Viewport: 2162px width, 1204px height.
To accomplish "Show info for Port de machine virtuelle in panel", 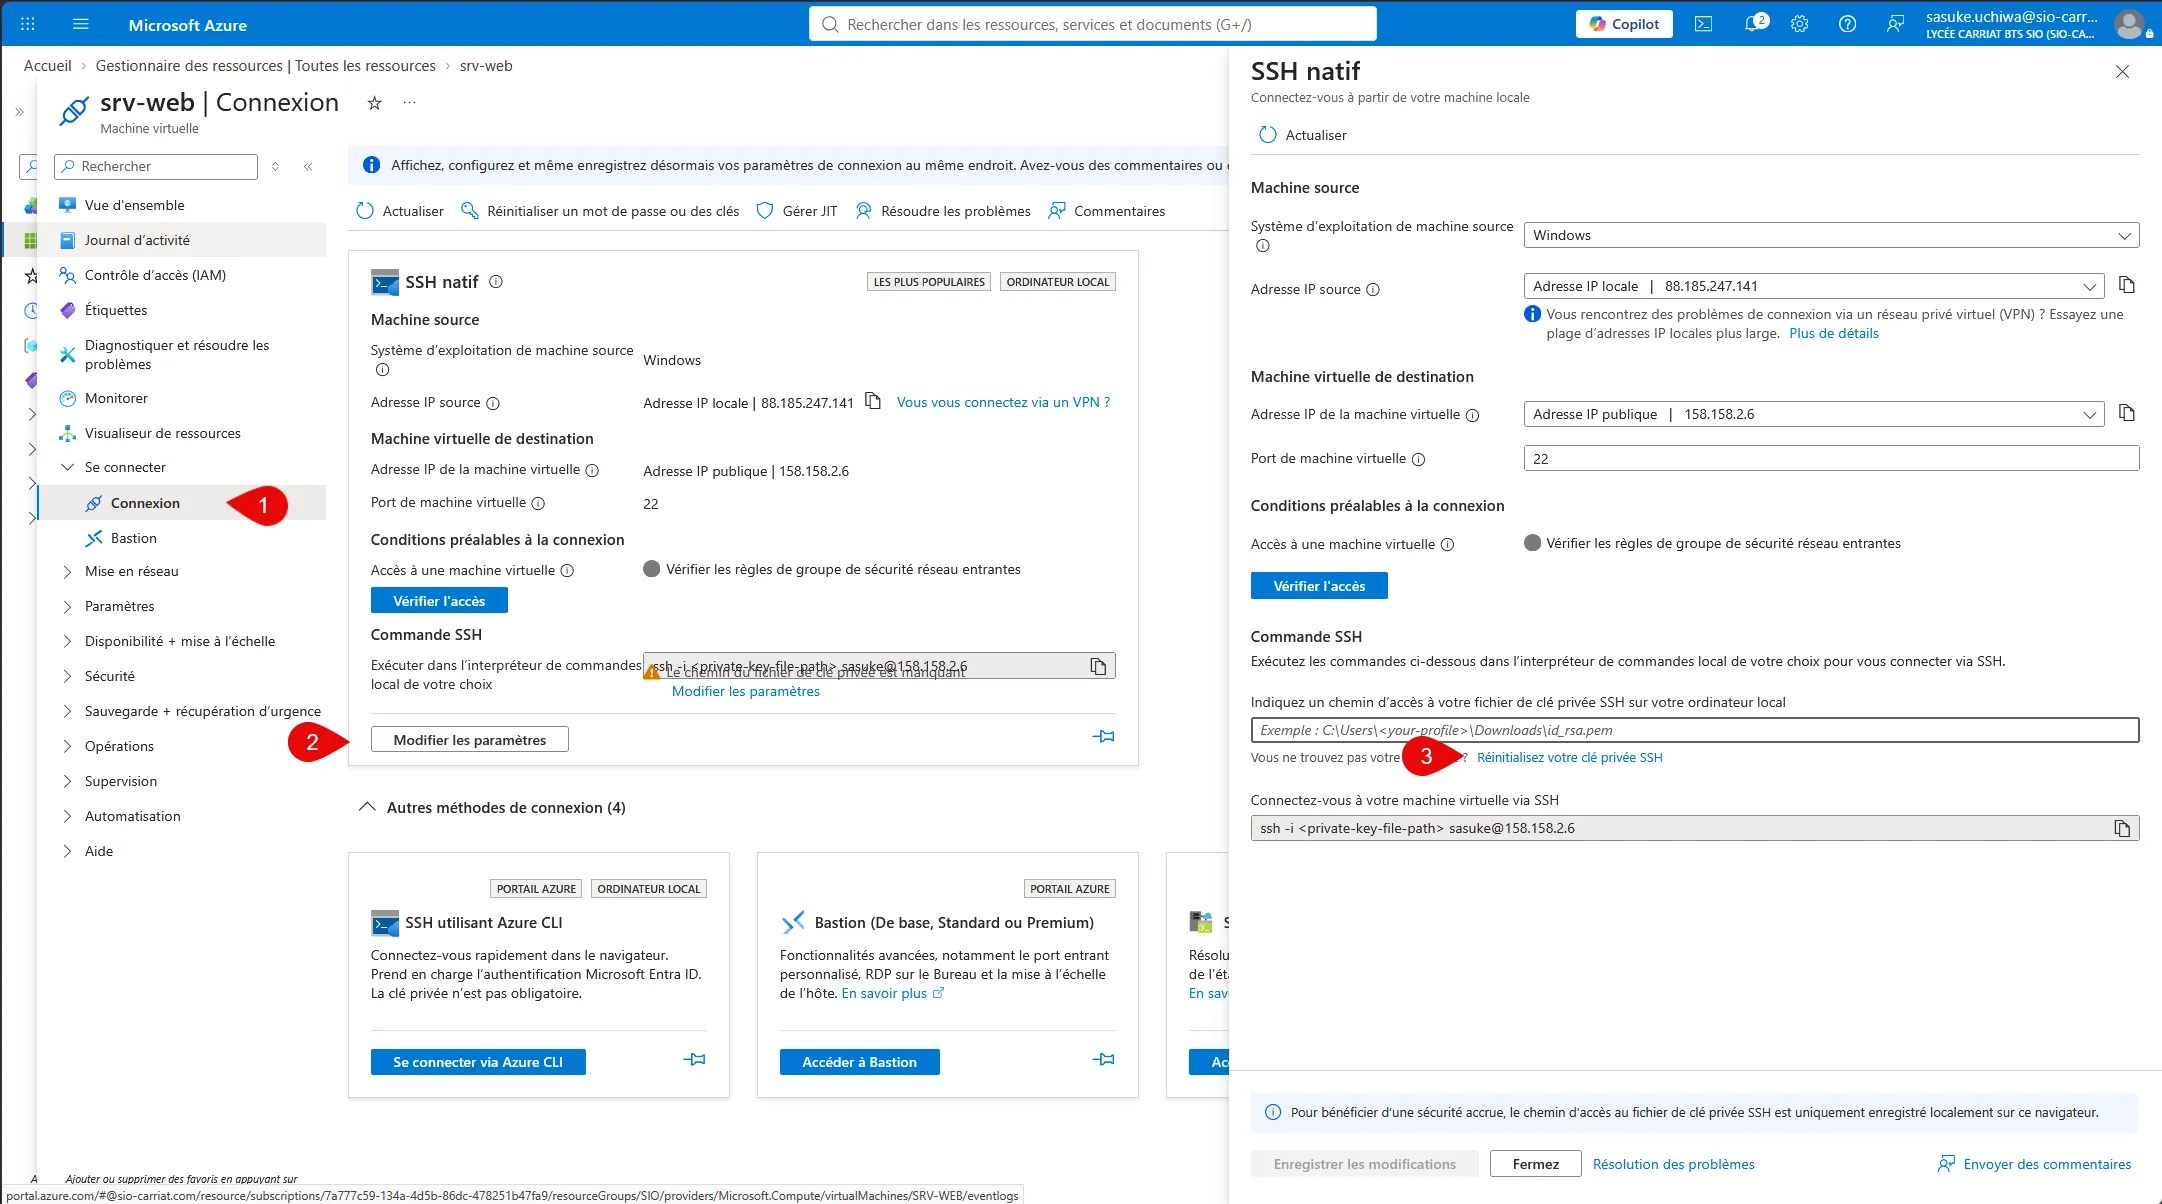I will 1418,460.
